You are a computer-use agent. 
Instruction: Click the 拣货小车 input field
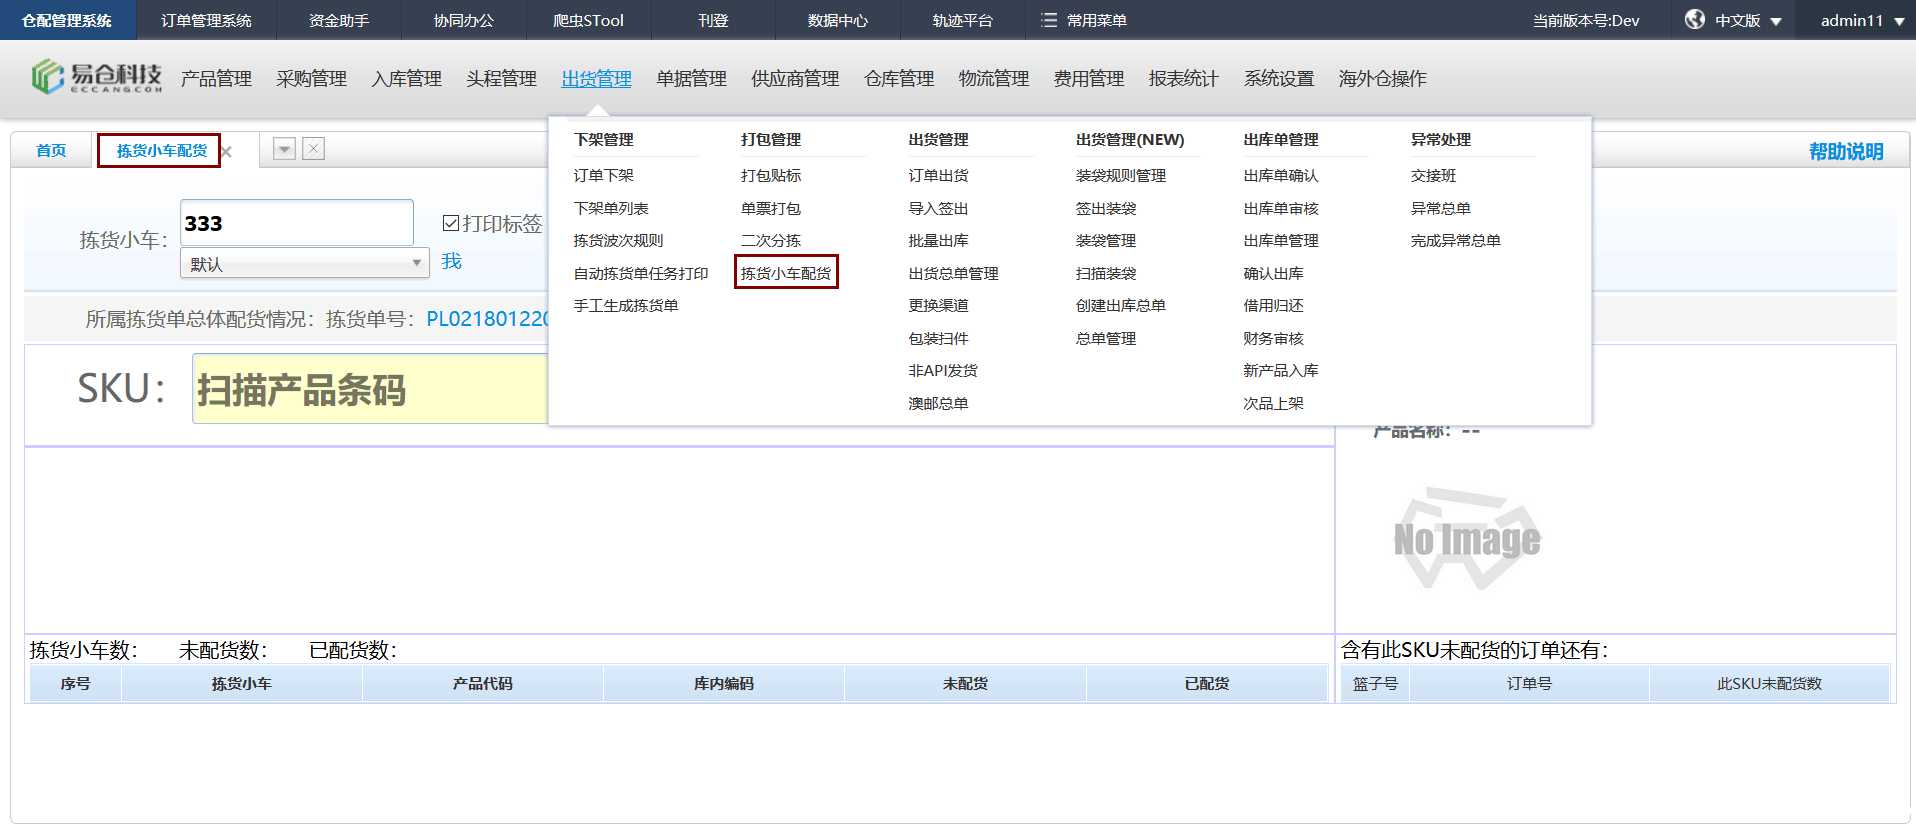[296, 223]
